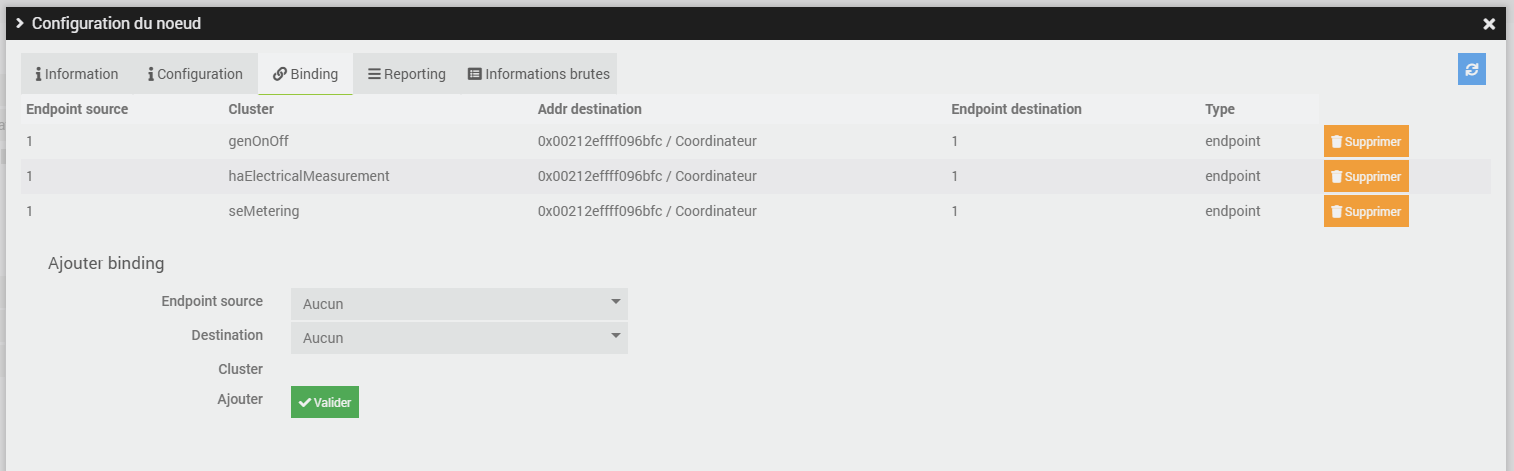Click the Addr destination column header

tap(589, 109)
